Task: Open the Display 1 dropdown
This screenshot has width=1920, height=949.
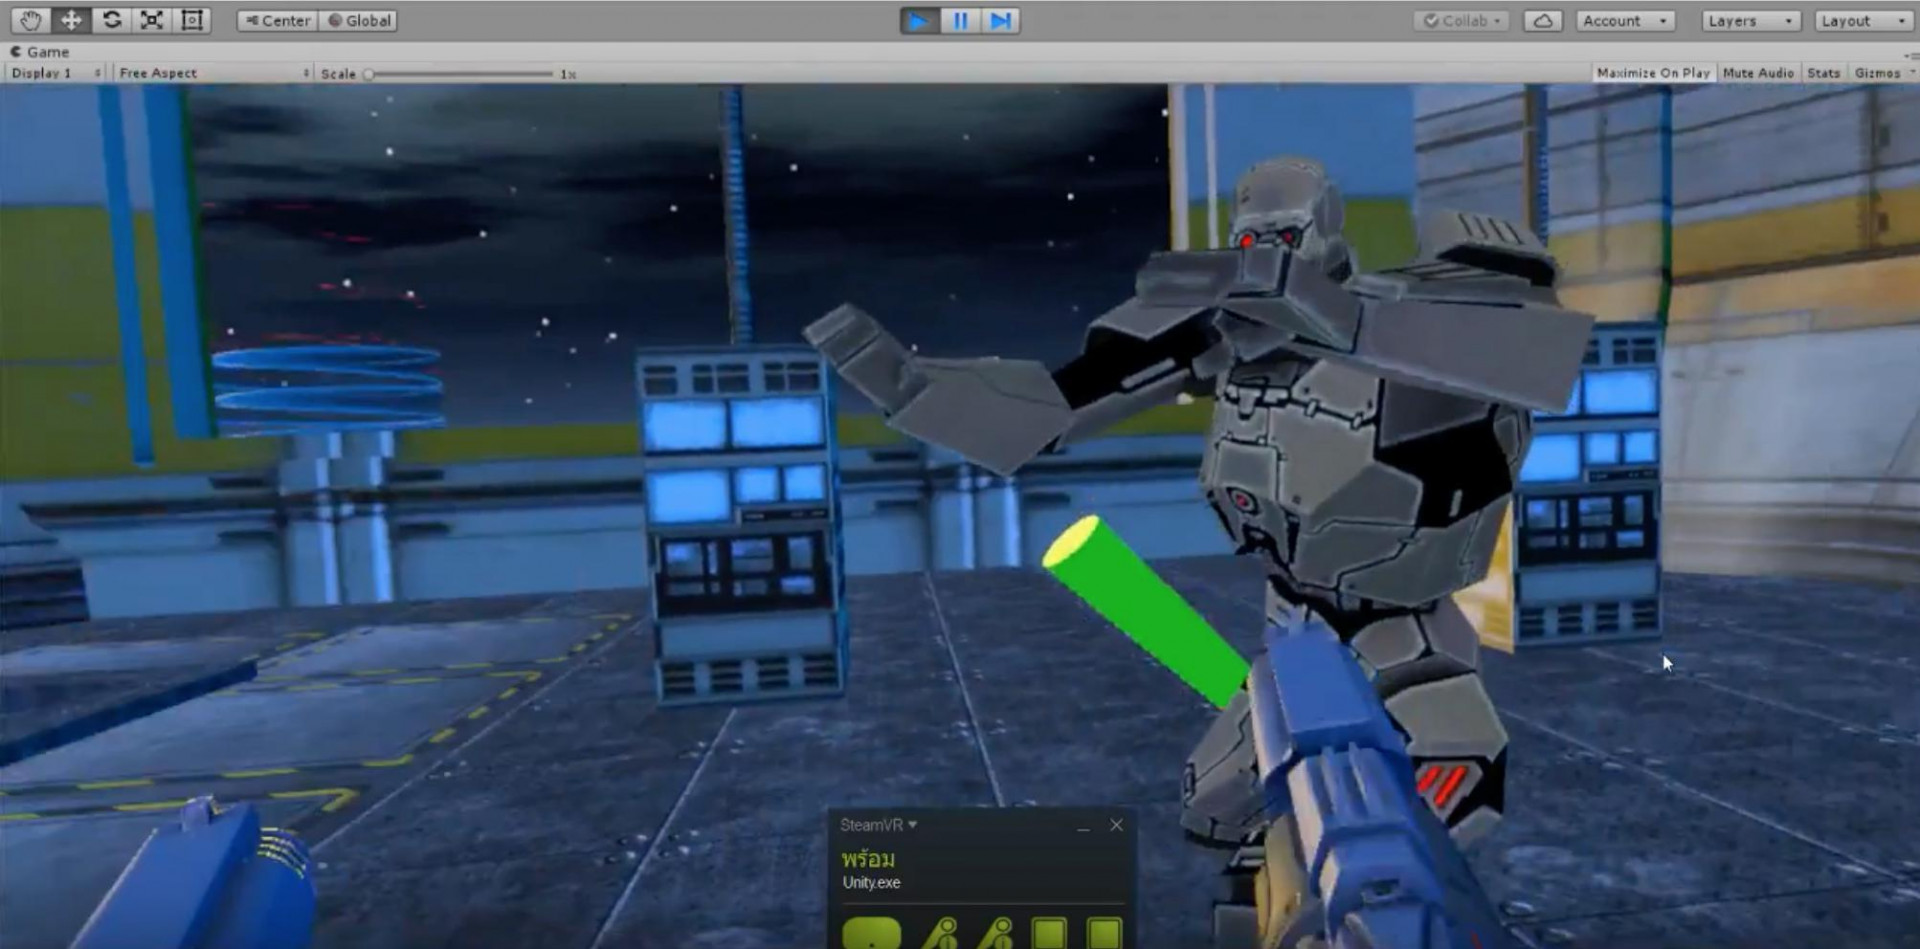Action: 55,73
